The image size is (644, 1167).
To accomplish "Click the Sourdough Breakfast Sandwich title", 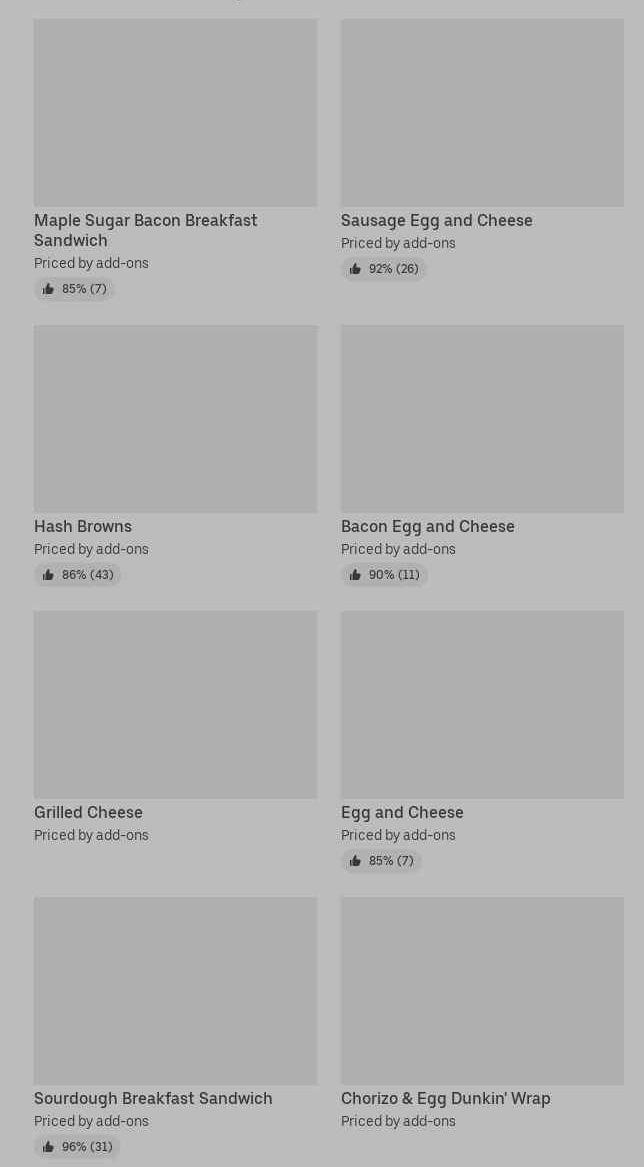I will click(x=153, y=1098).
